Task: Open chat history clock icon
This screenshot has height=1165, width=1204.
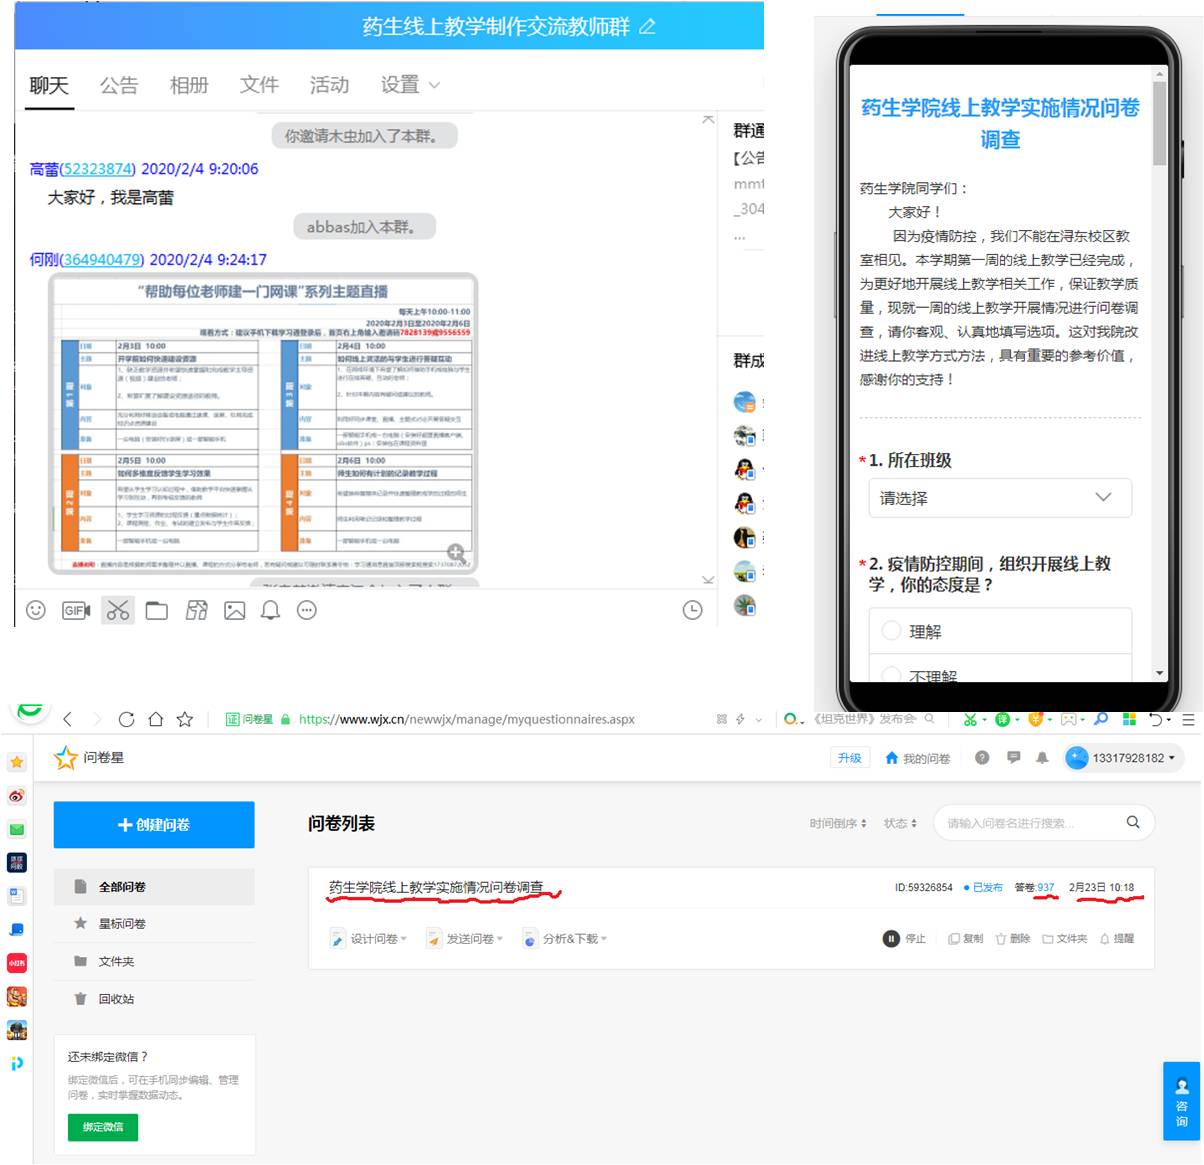Action: [692, 610]
